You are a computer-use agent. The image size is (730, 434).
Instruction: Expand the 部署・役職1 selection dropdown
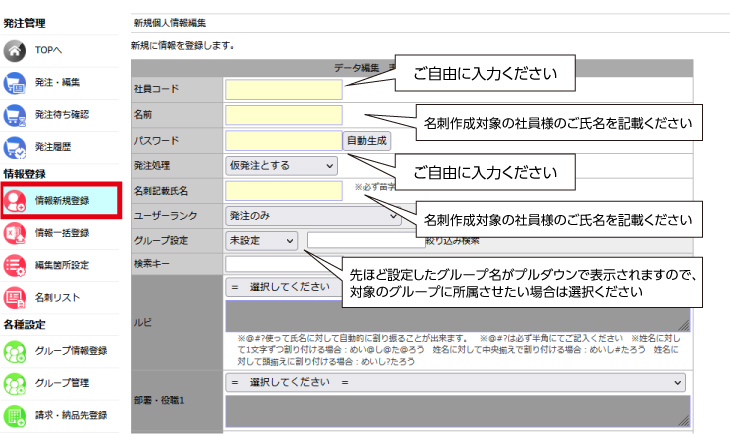coord(457,383)
